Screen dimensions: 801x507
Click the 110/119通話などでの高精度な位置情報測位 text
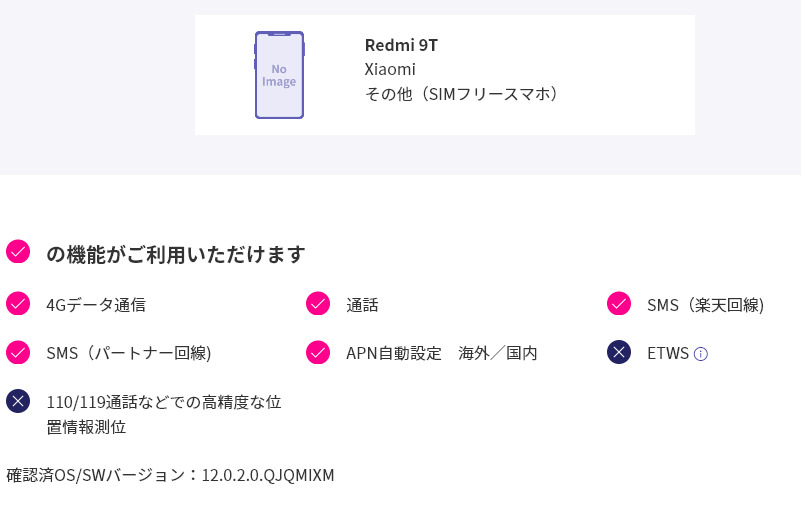click(163, 414)
